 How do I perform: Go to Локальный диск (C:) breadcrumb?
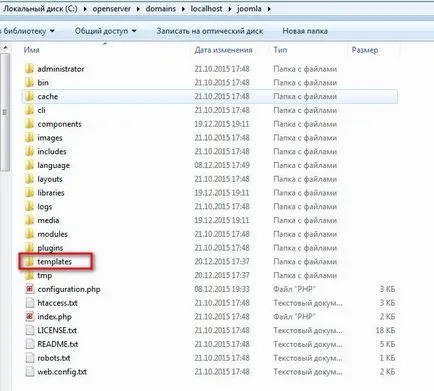pos(40,9)
